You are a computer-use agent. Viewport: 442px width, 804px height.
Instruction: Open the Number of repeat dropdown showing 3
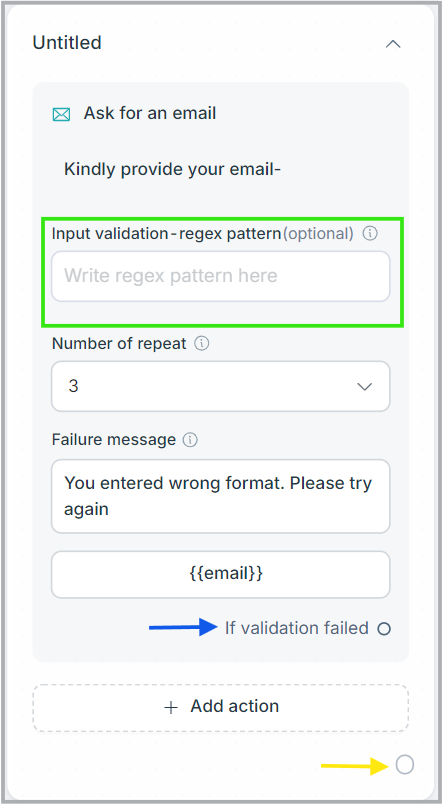220,387
